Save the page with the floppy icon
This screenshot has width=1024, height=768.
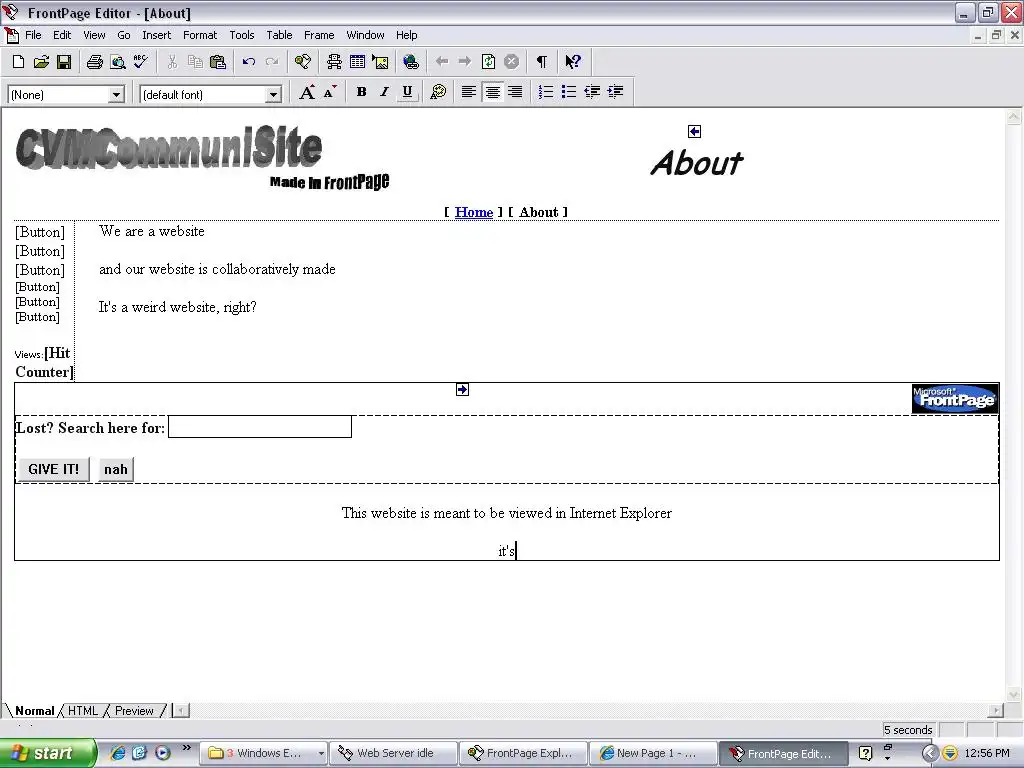(x=63, y=62)
